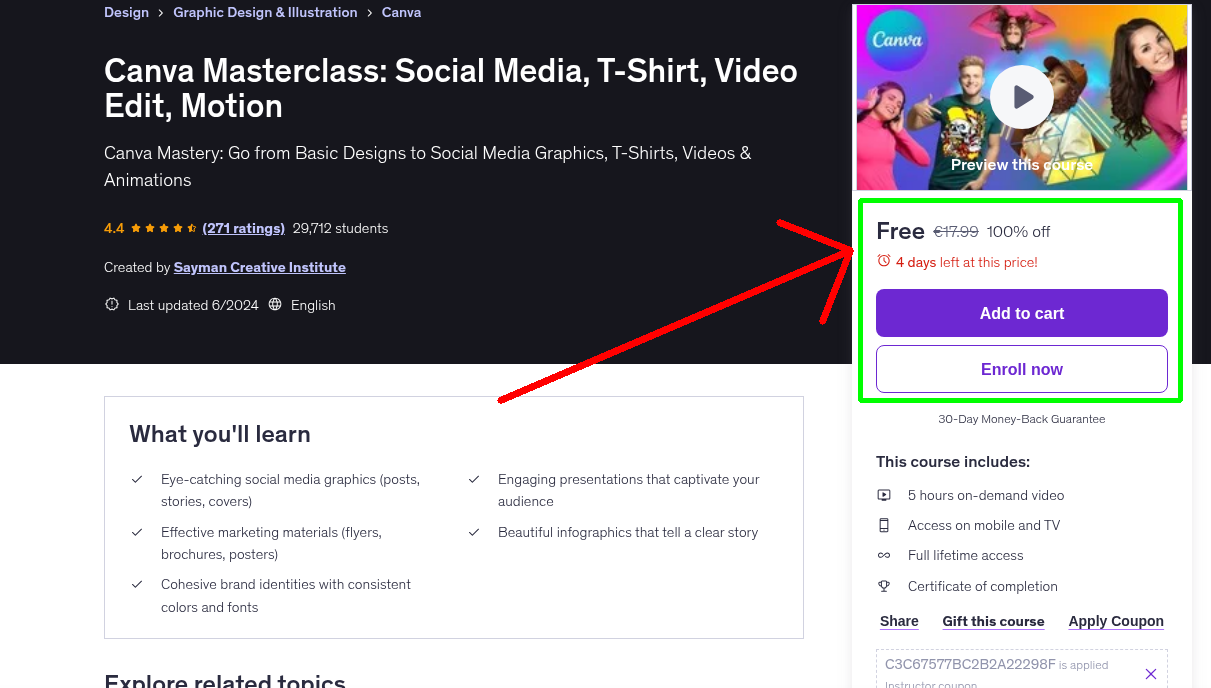Click the infinity lifetime access icon
This screenshot has height=688, width=1211.
[884, 555]
